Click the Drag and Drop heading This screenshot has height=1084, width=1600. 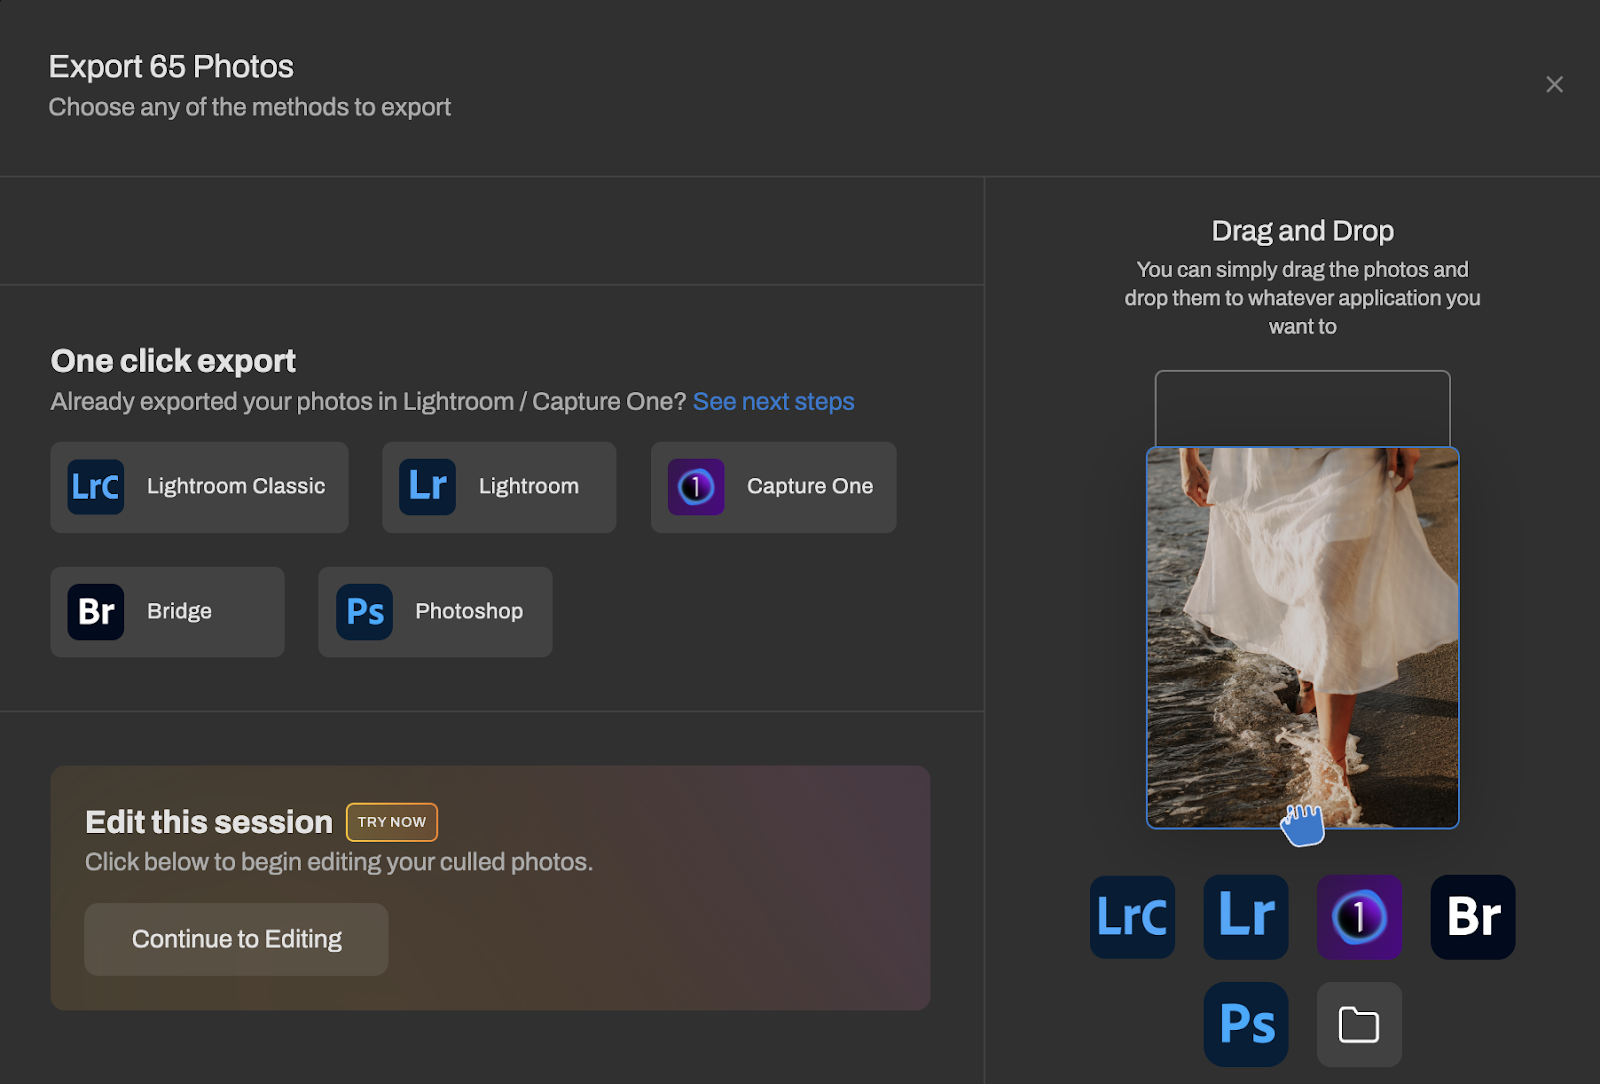point(1302,231)
